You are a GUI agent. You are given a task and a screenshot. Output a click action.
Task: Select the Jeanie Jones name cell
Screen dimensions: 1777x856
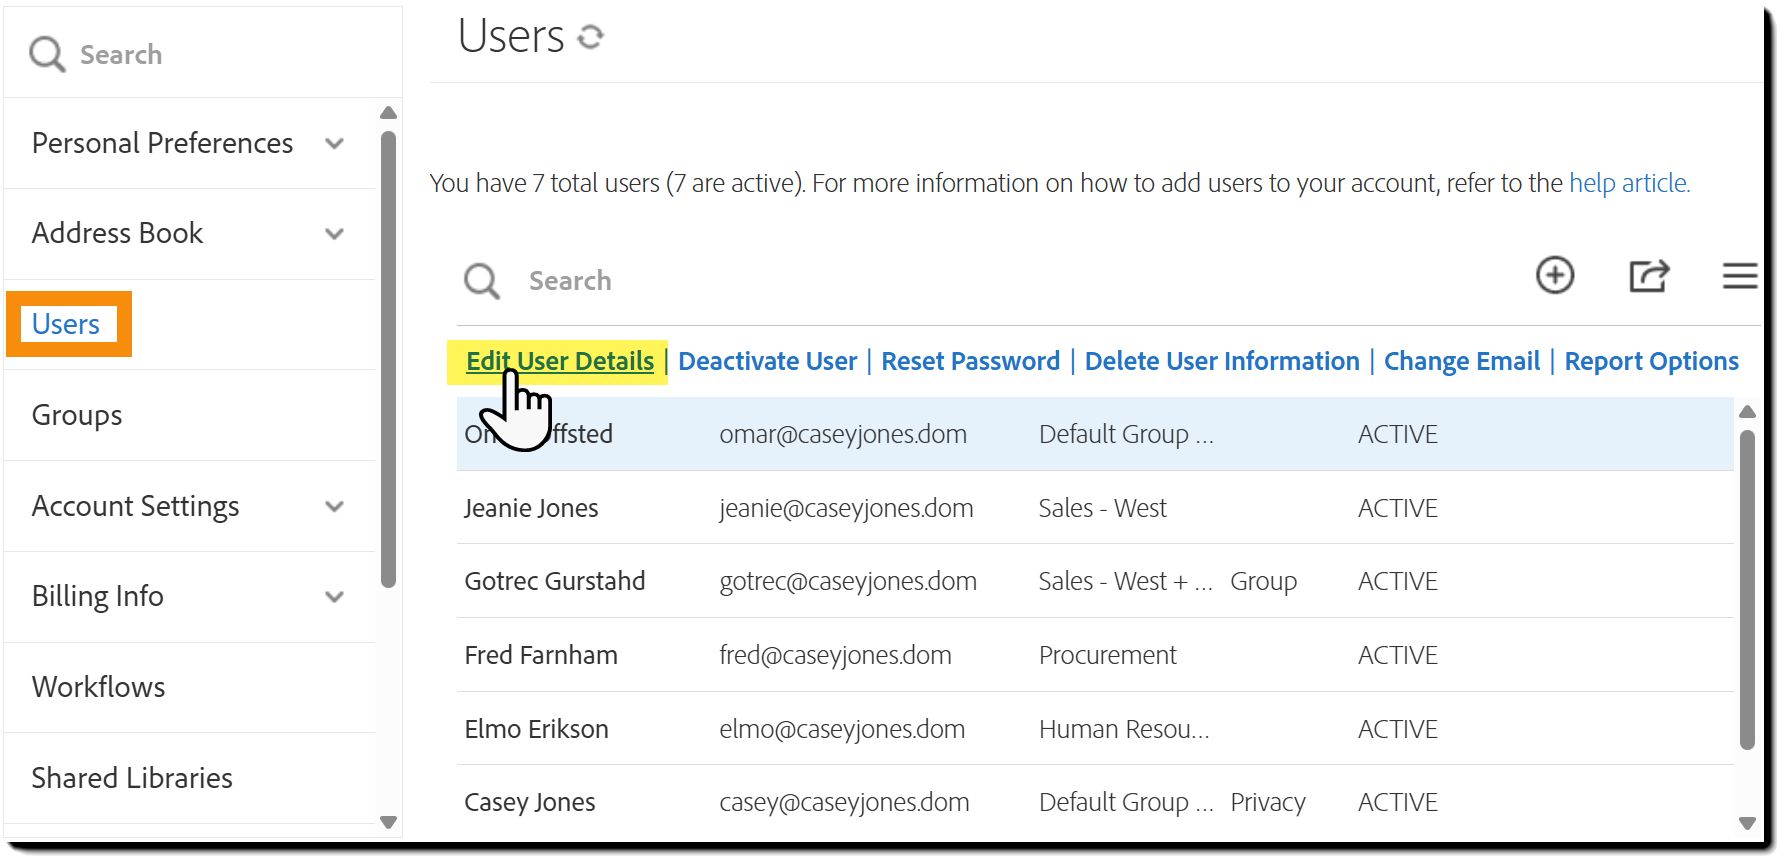(531, 508)
